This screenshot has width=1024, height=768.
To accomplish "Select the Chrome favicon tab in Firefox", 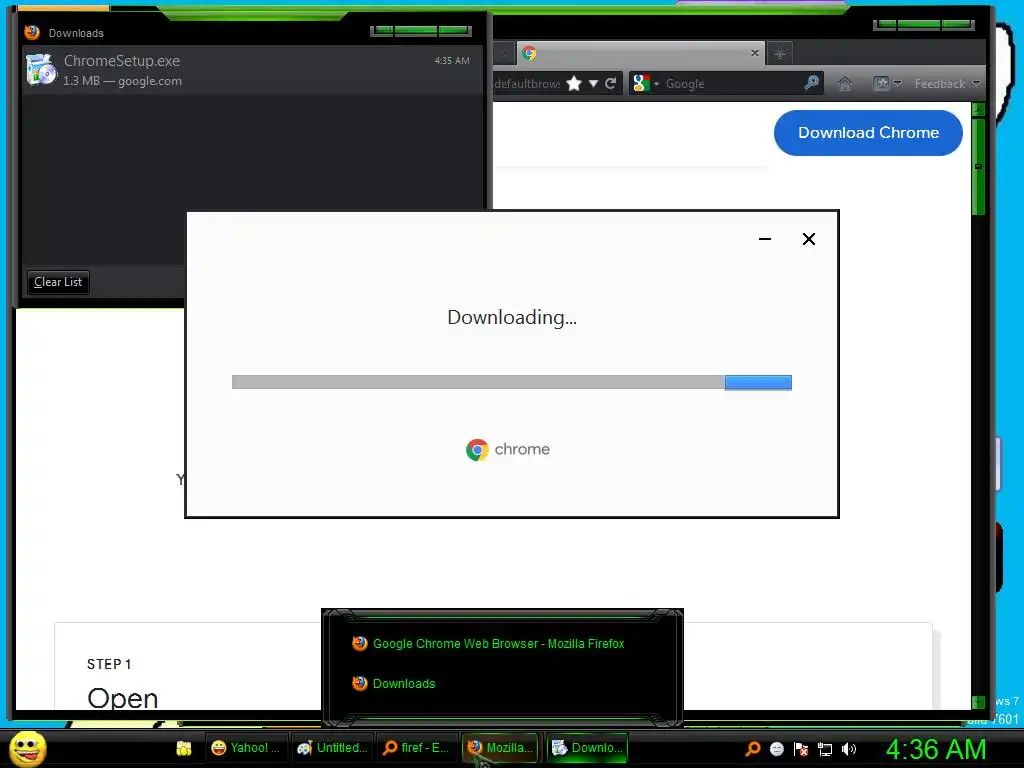I will pyautogui.click(x=529, y=54).
